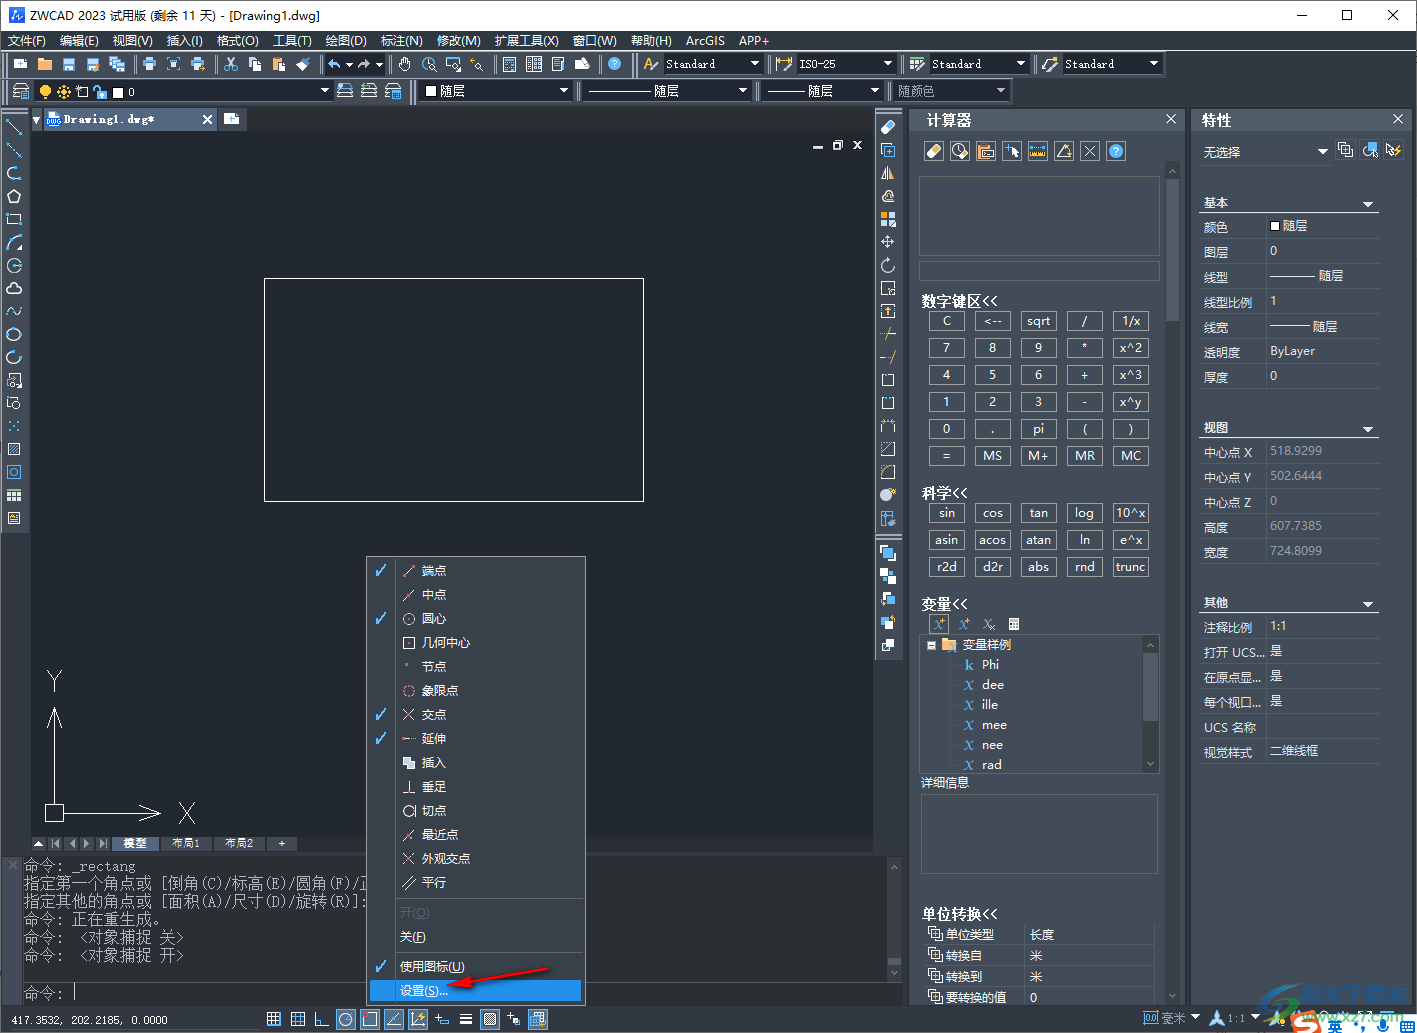Click the sin function button

[946, 513]
